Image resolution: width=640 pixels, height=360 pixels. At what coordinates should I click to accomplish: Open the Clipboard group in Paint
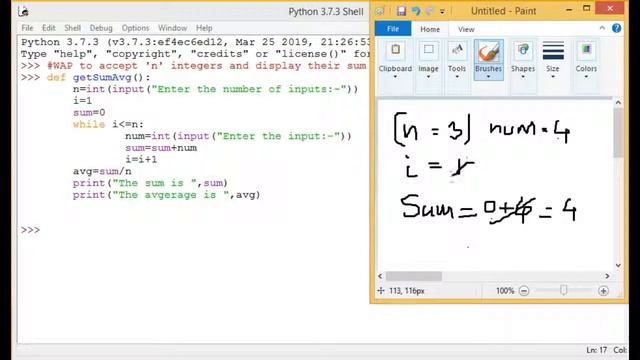395,60
